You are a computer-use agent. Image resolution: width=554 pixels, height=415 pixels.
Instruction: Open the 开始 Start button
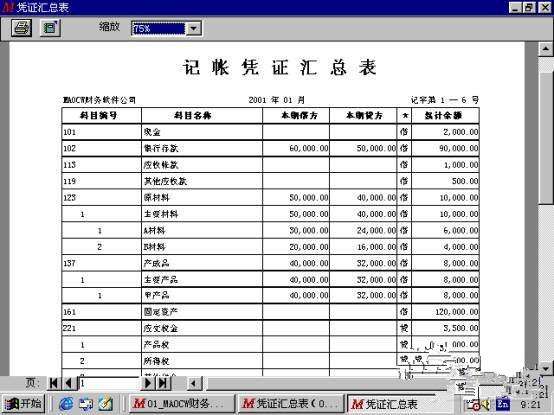(x=23, y=403)
